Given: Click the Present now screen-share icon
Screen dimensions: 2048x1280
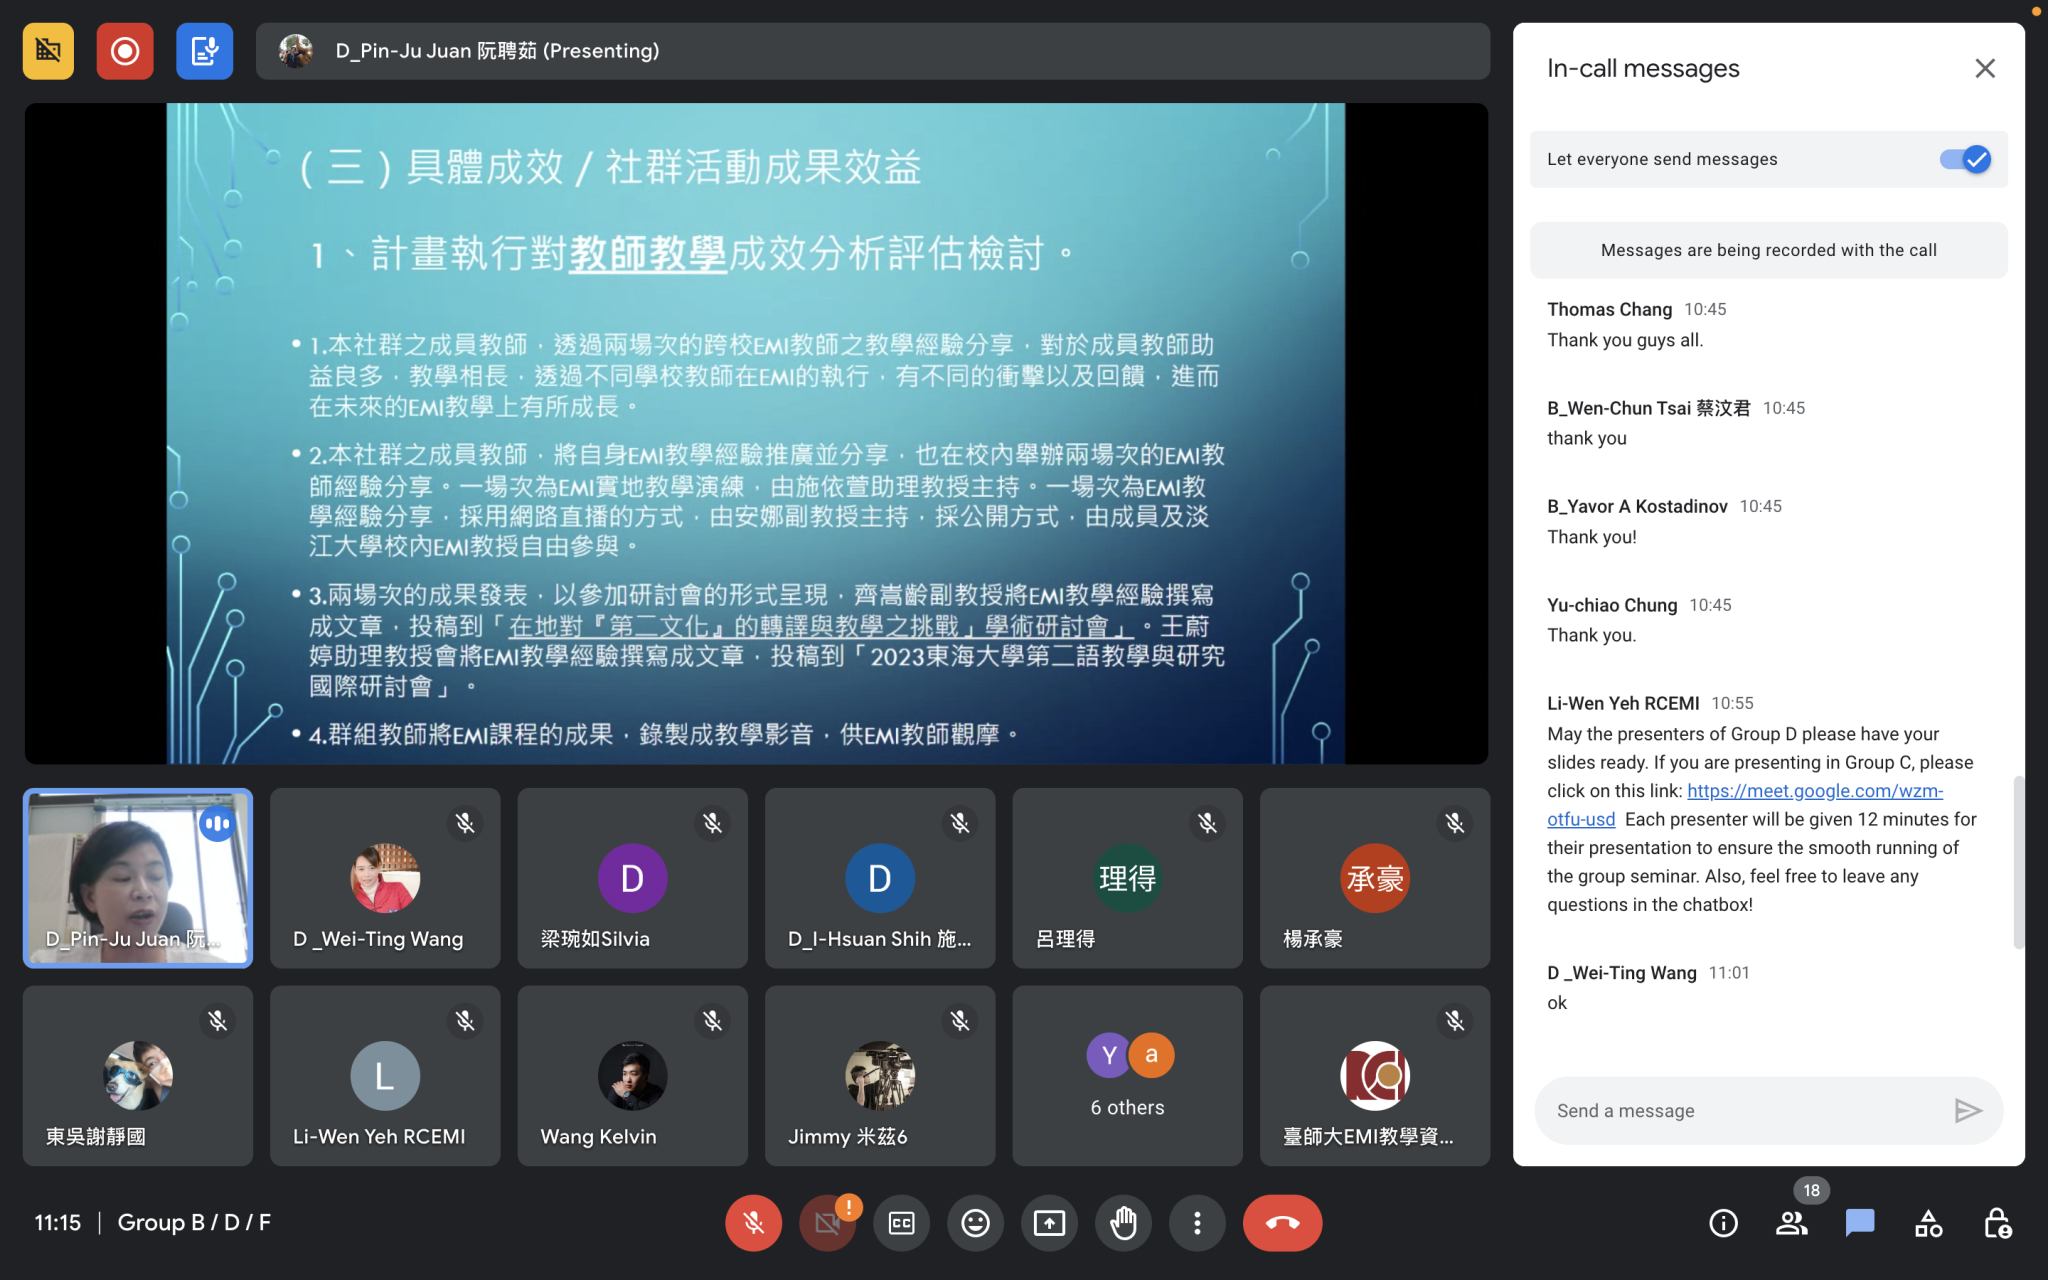Looking at the screenshot, I should (x=1049, y=1223).
